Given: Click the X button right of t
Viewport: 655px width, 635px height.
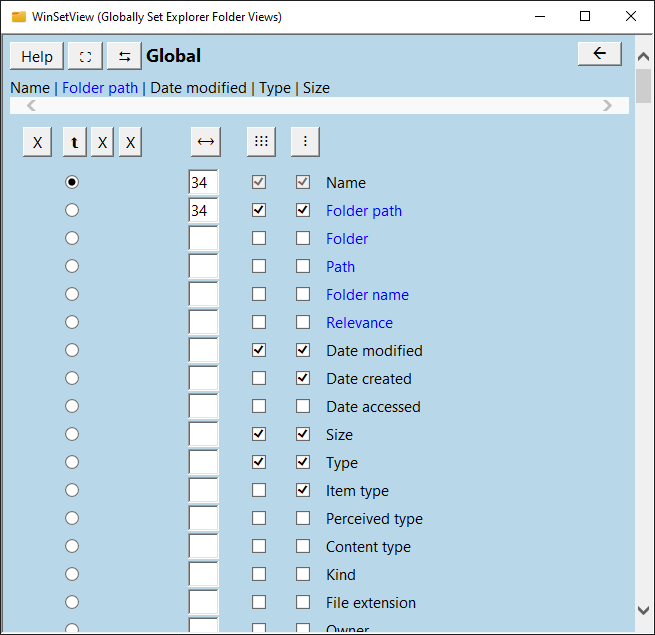Looking at the screenshot, I should [102, 142].
